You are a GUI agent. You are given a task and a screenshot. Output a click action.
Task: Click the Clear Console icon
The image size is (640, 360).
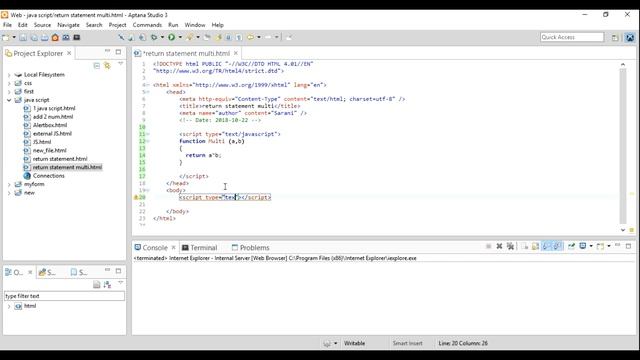[x=524, y=246]
